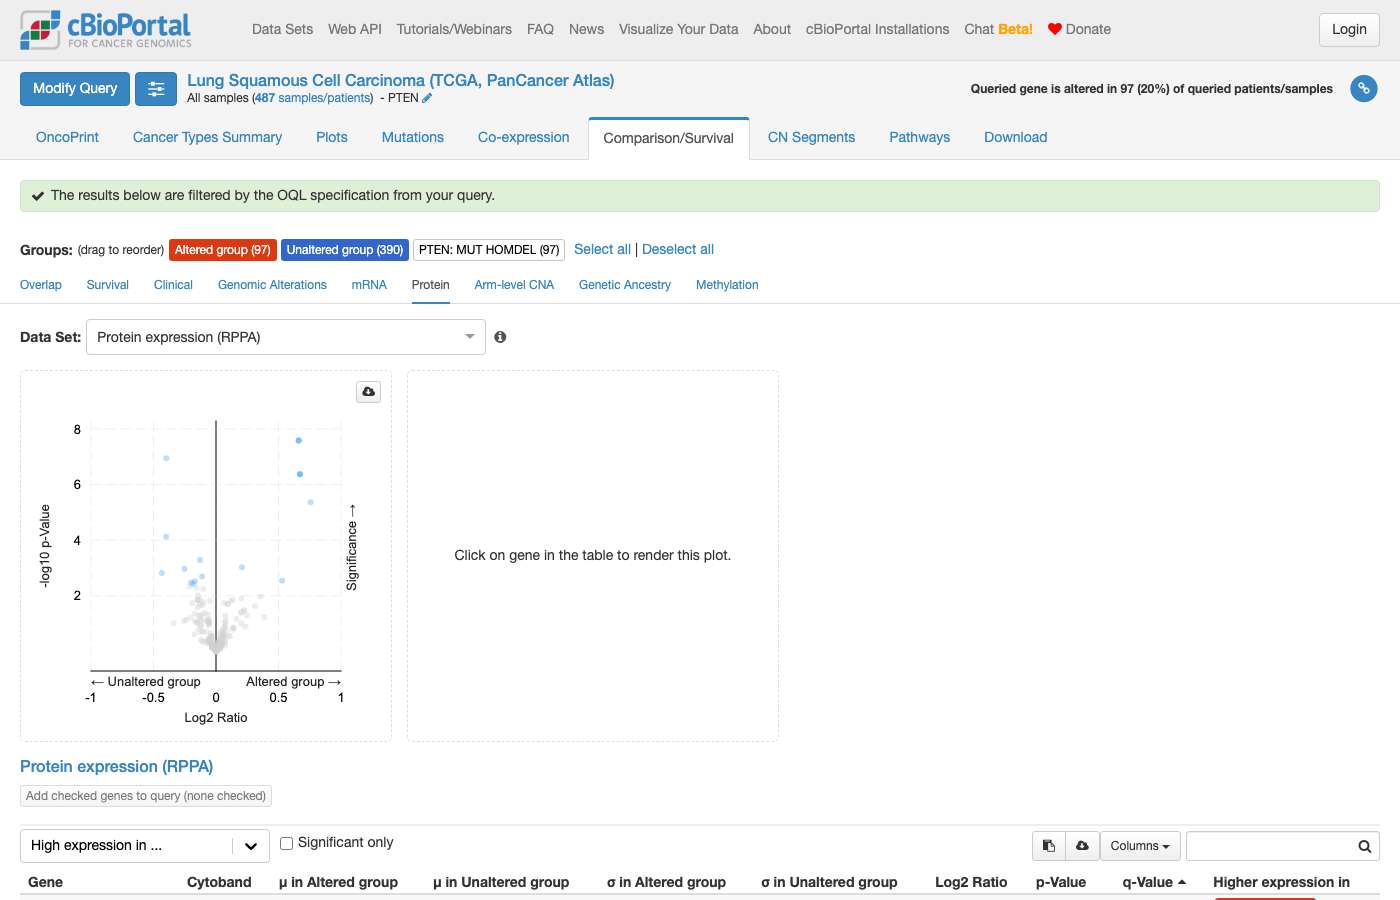This screenshot has height=900, width=1400.
Task: Sort table by Log2 Ratio column
Action: (x=971, y=882)
